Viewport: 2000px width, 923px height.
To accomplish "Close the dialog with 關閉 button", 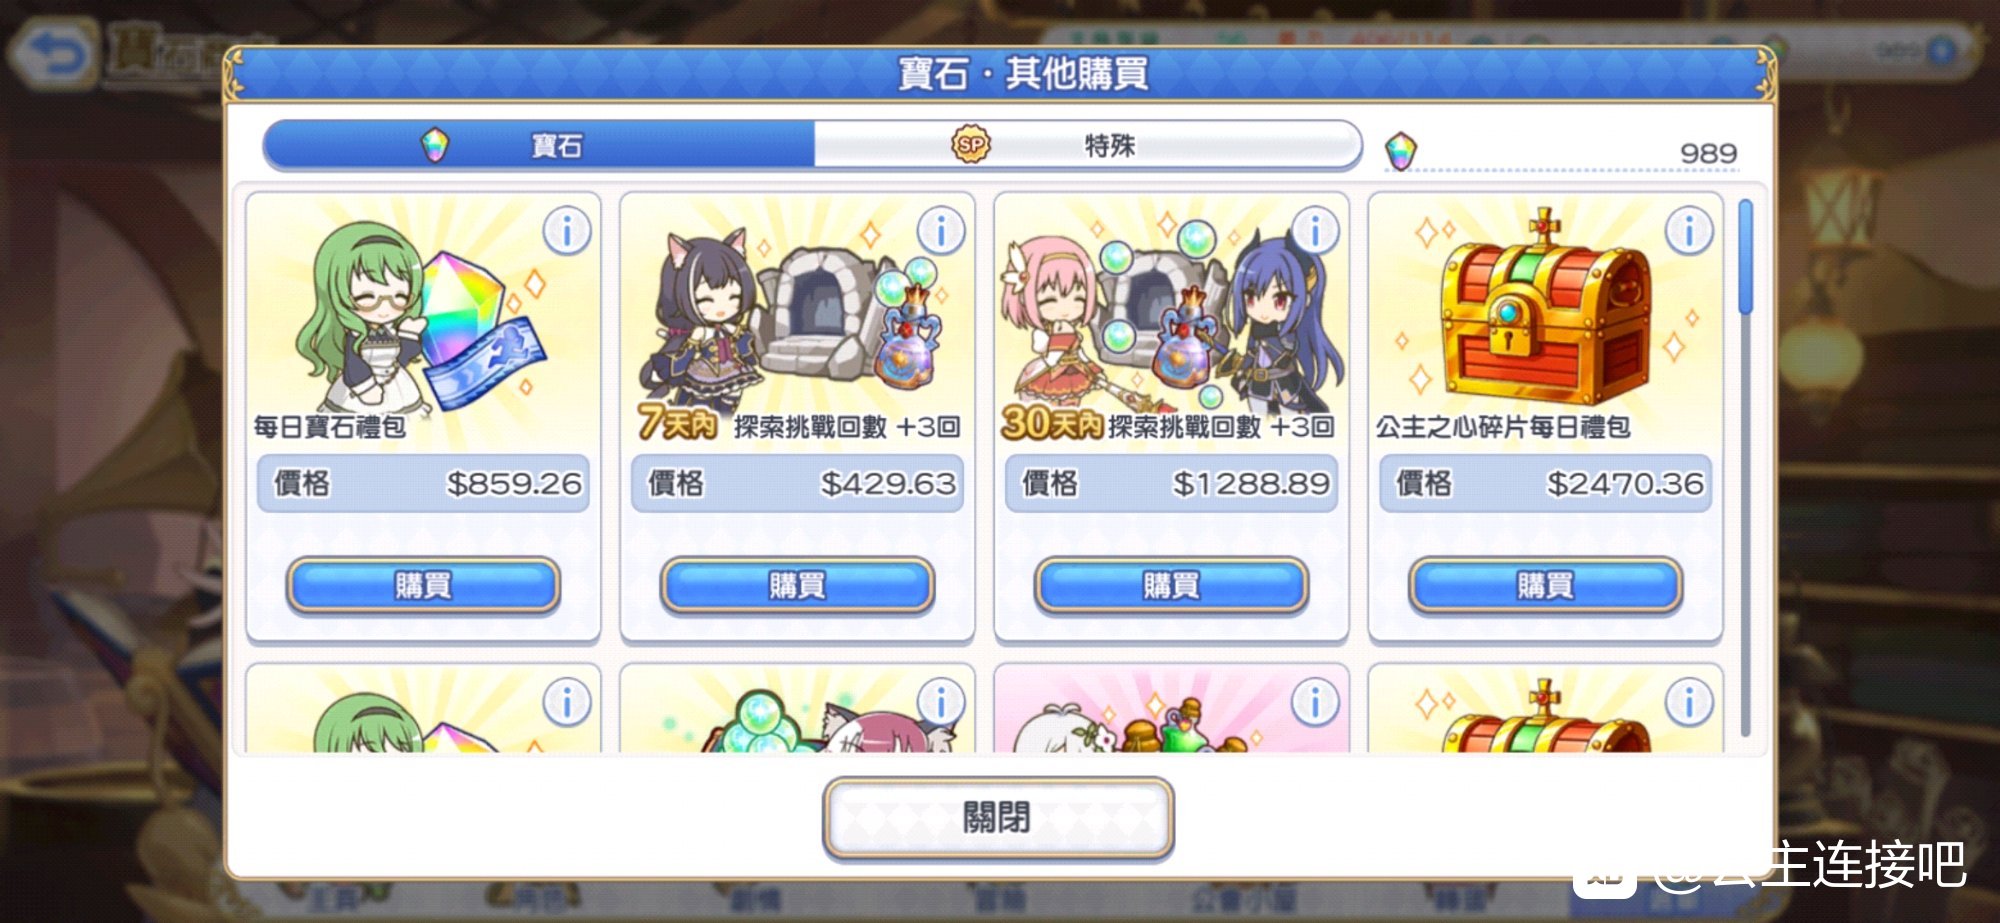I will click(998, 818).
